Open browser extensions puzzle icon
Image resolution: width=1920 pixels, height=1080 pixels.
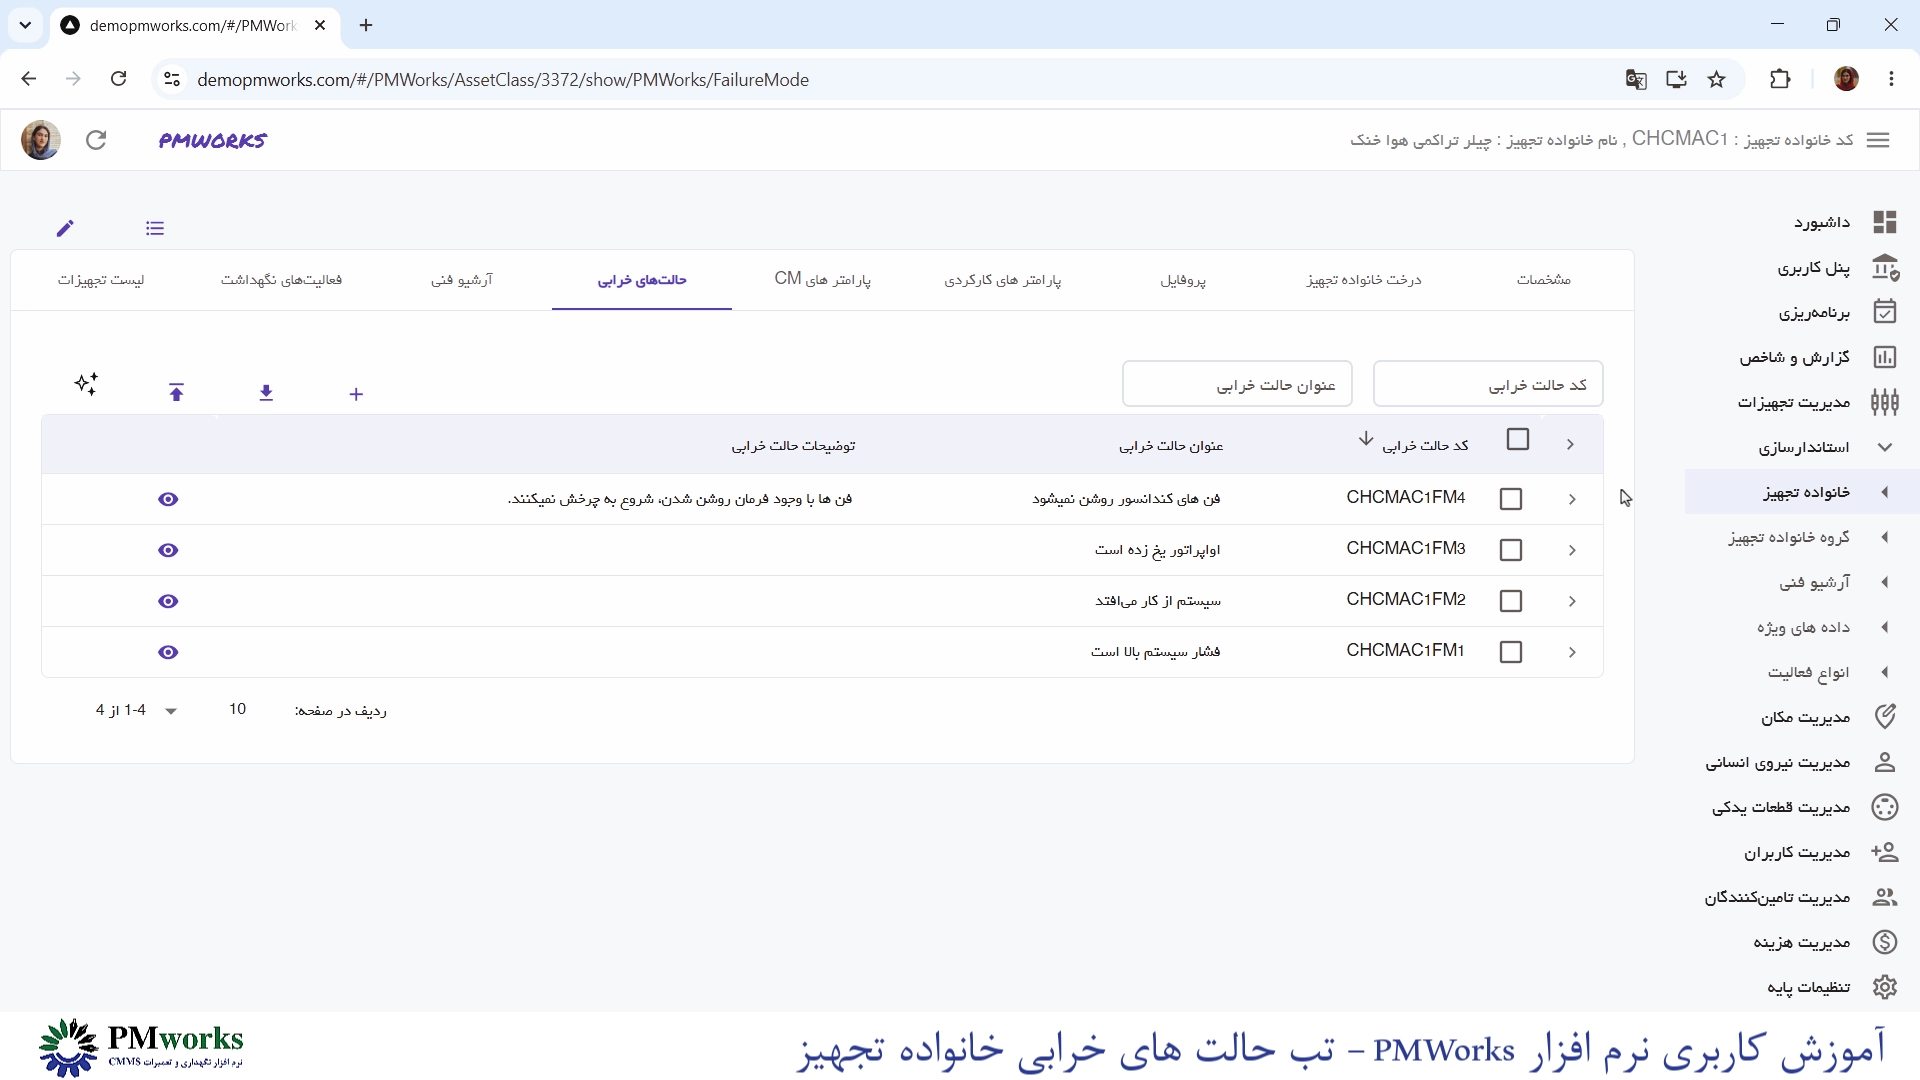1780,79
